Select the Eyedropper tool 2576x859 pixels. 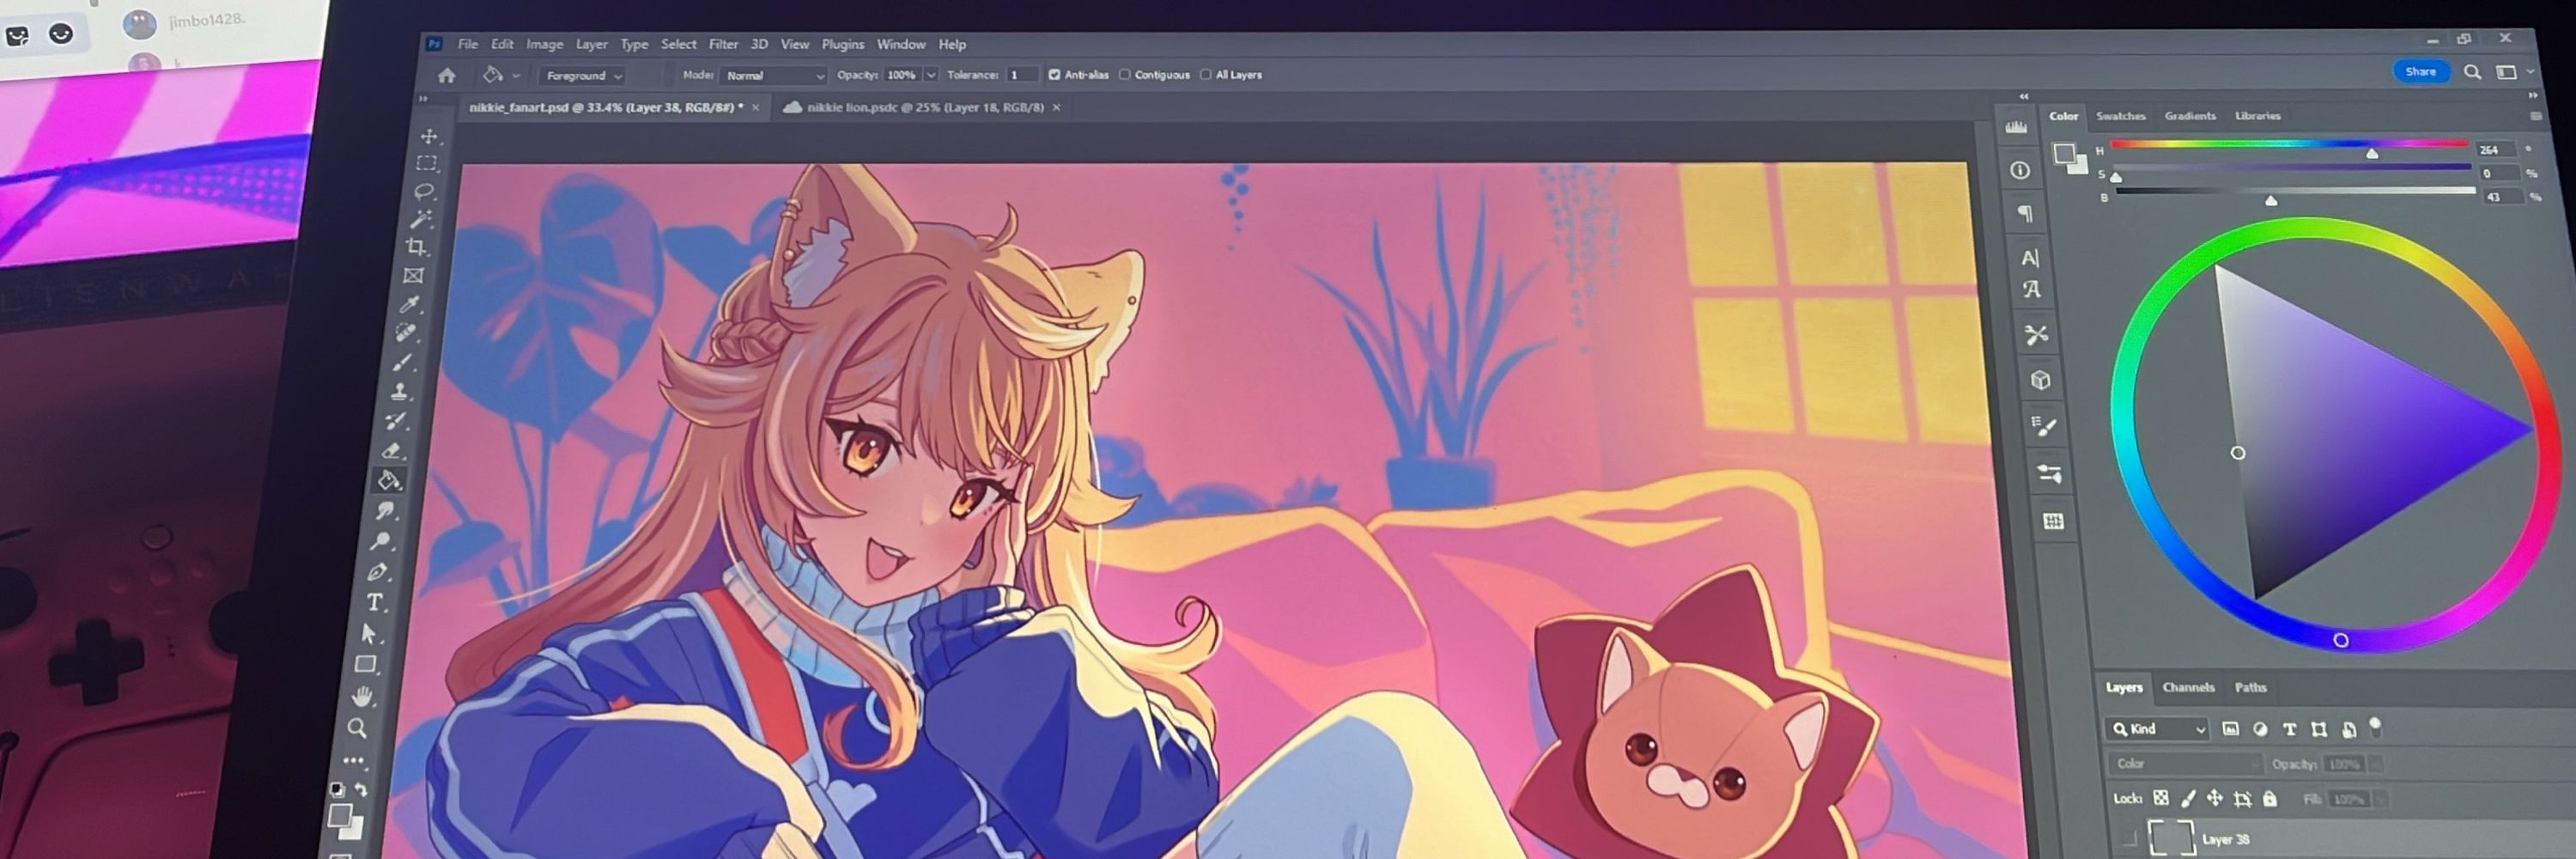[x=410, y=304]
